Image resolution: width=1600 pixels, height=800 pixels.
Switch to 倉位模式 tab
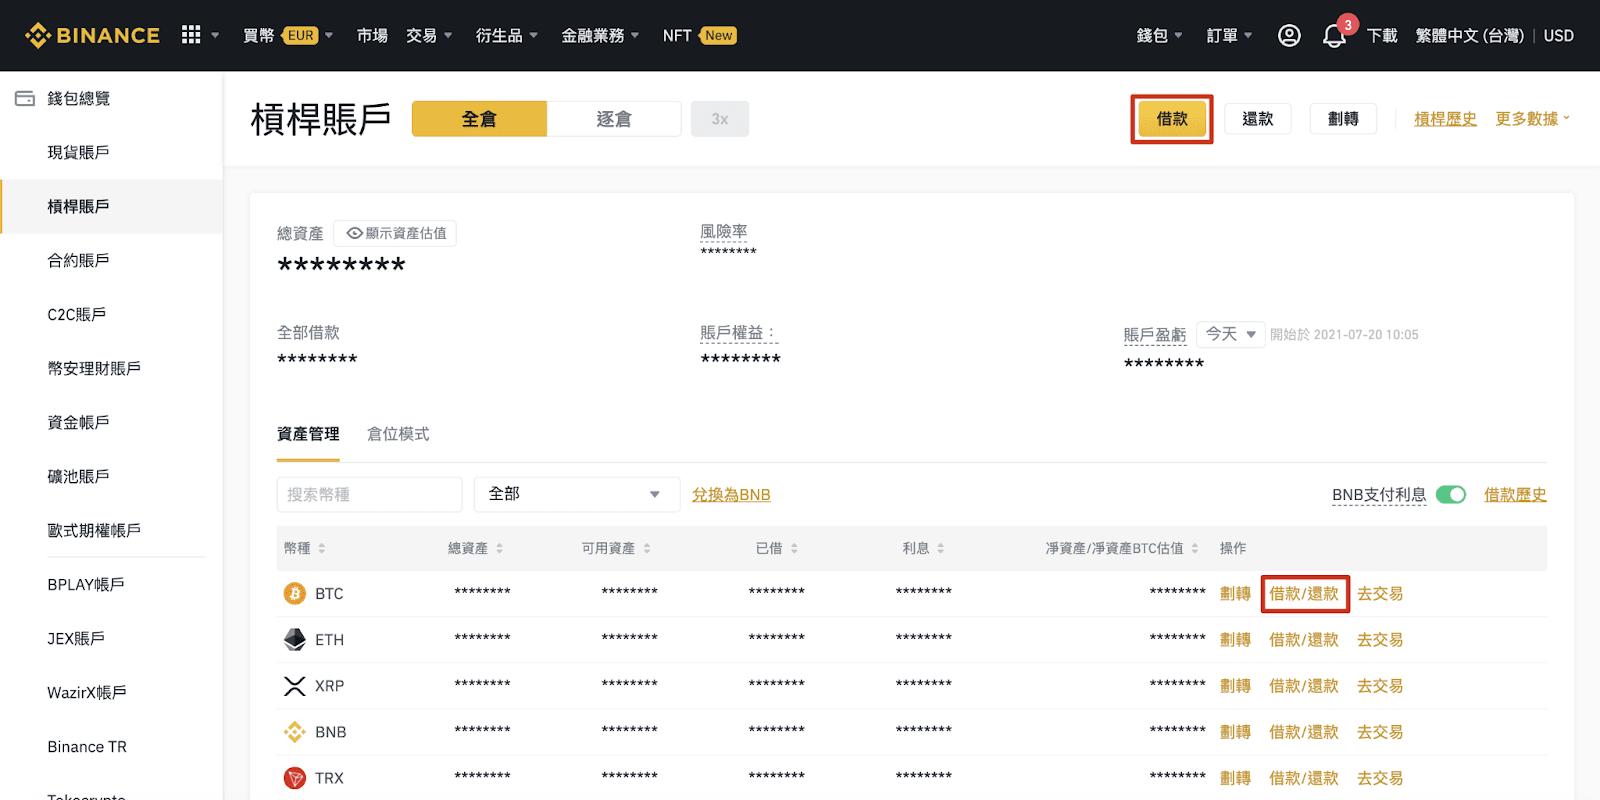[x=398, y=434]
